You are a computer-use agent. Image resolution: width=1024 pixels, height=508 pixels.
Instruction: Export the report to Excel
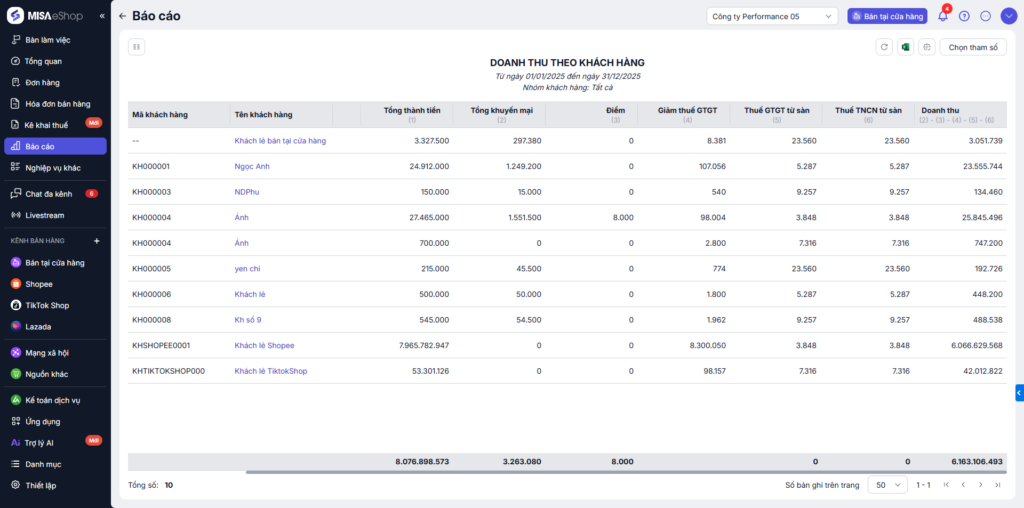click(x=905, y=47)
